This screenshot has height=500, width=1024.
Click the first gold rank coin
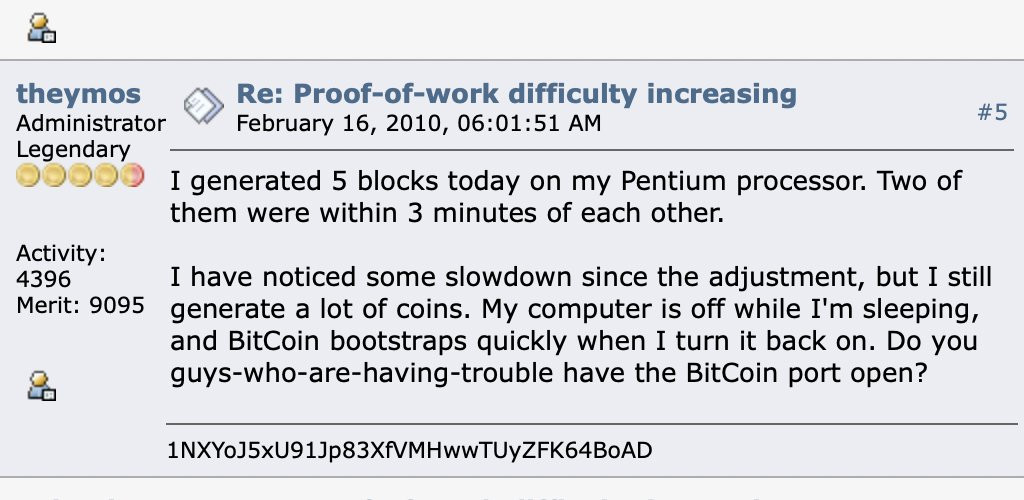tap(28, 176)
